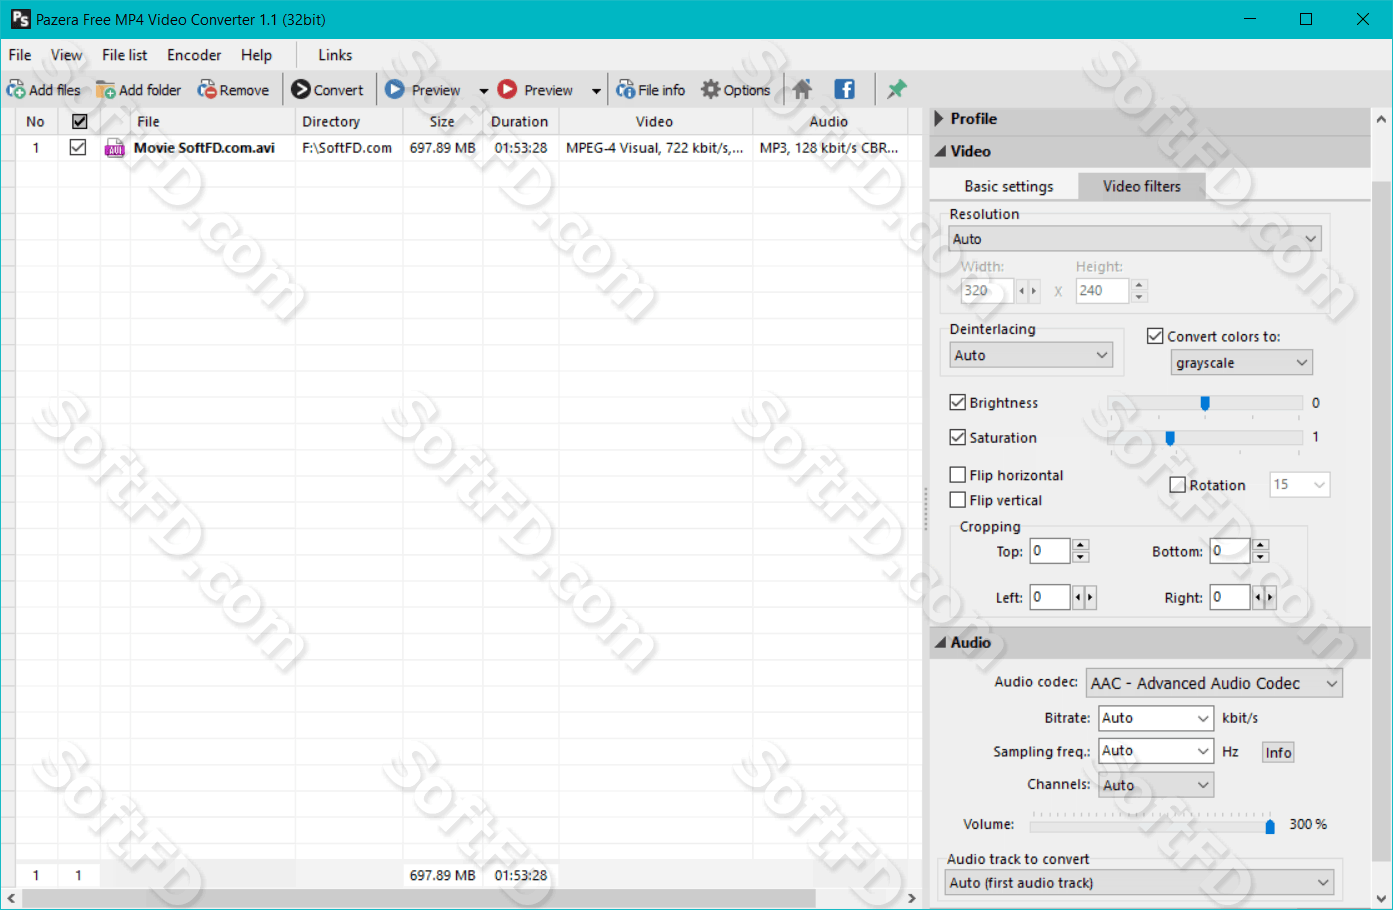Toggle the select-all checkbox in list header
This screenshot has height=910, width=1393.
coord(79,121)
